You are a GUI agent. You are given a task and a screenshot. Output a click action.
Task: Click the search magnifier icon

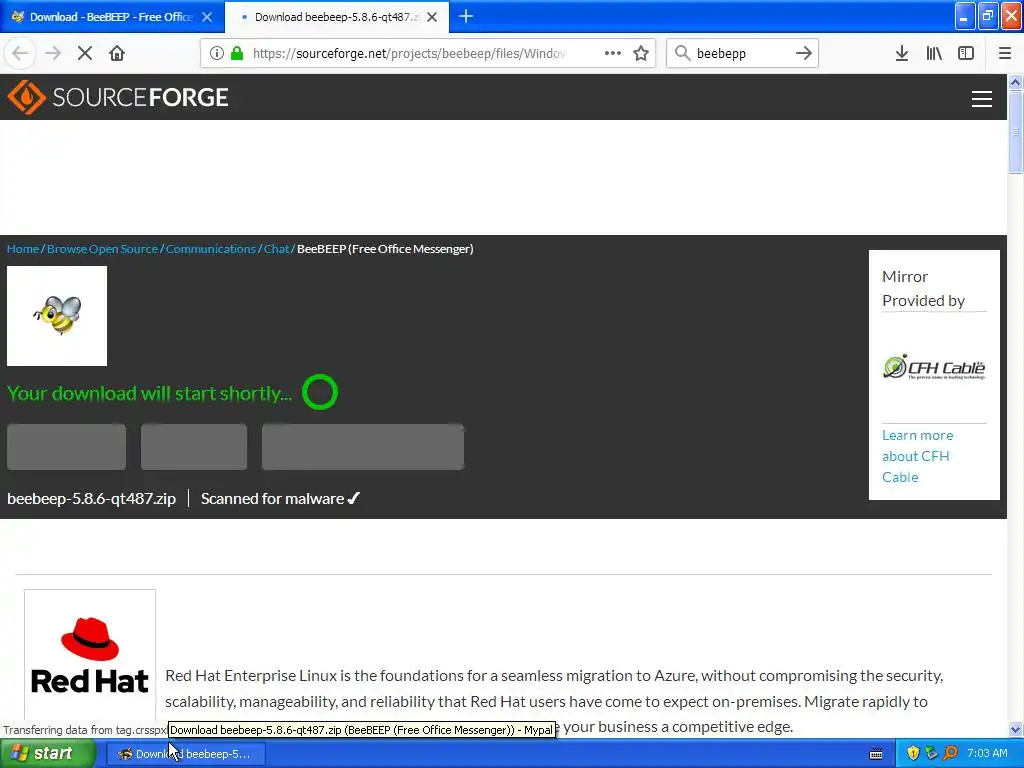682,54
